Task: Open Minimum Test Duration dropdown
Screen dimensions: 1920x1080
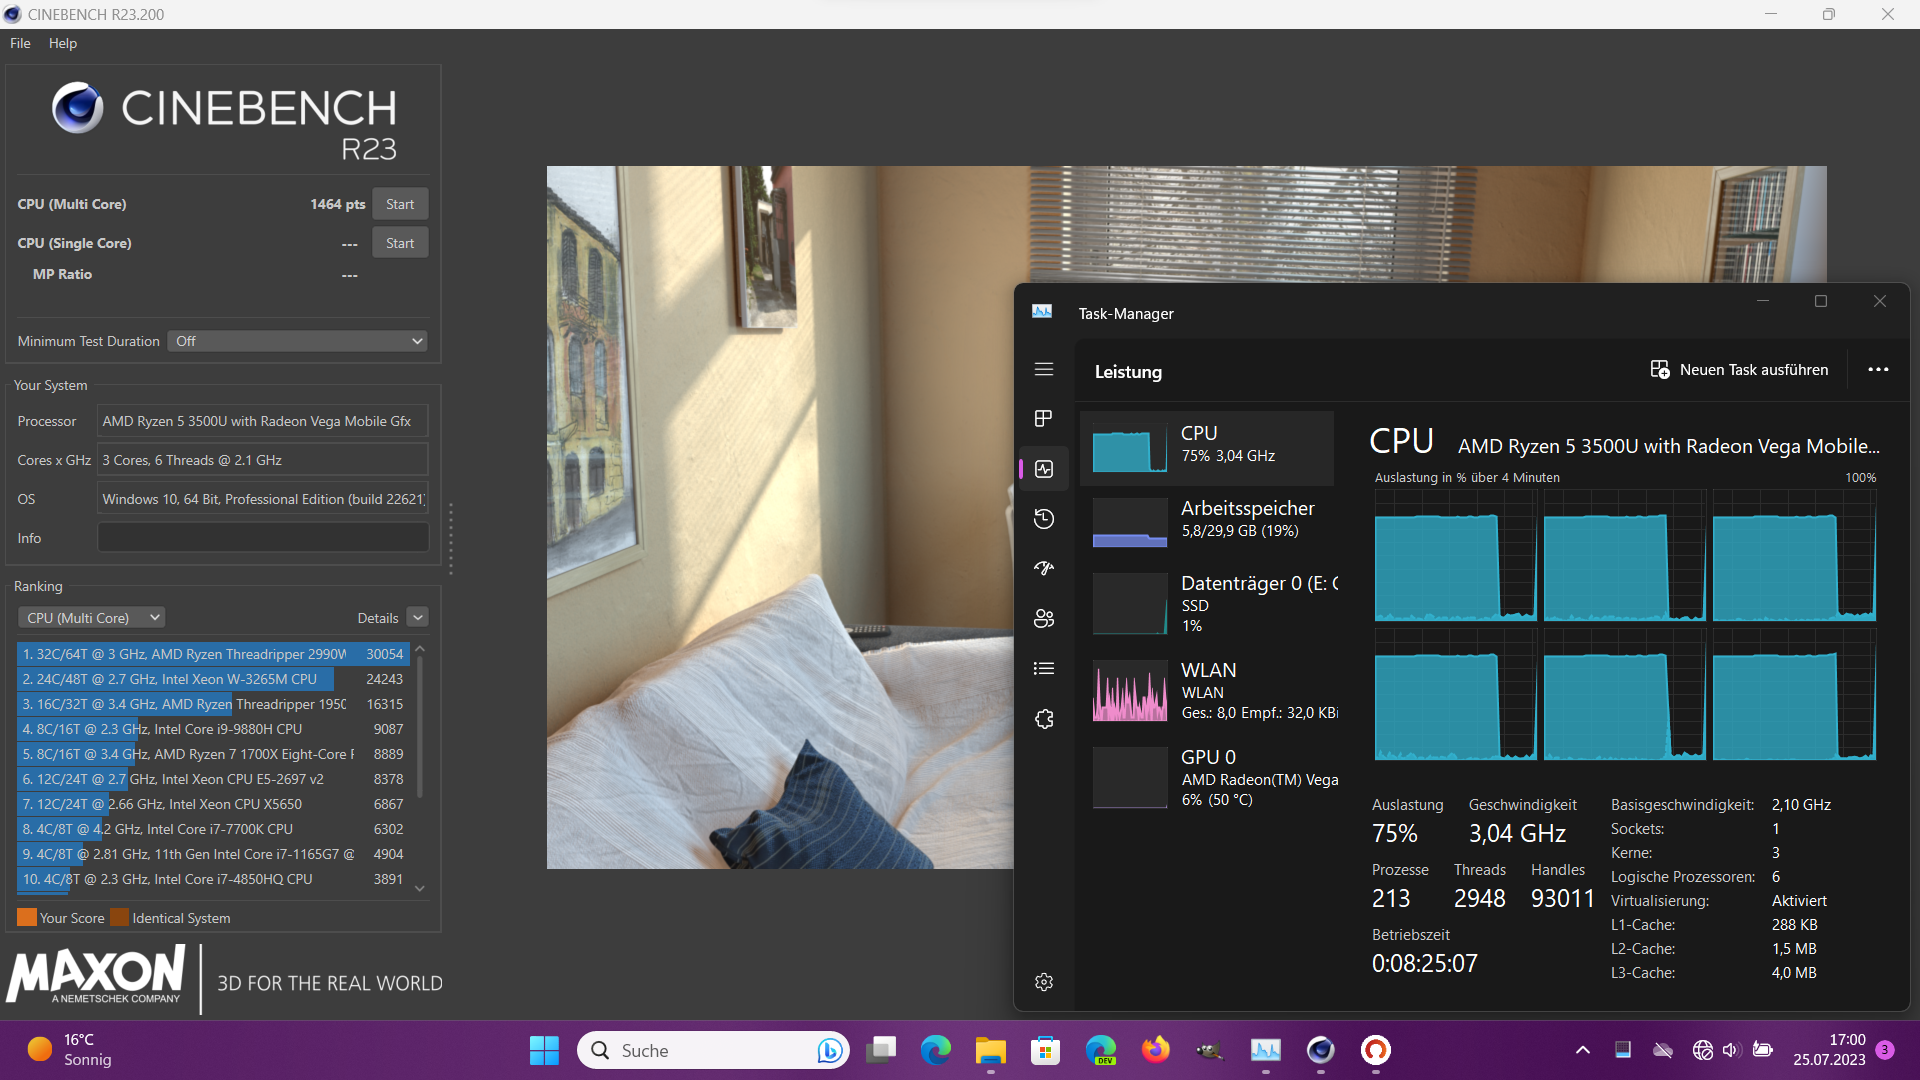Action: tap(298, 341)
